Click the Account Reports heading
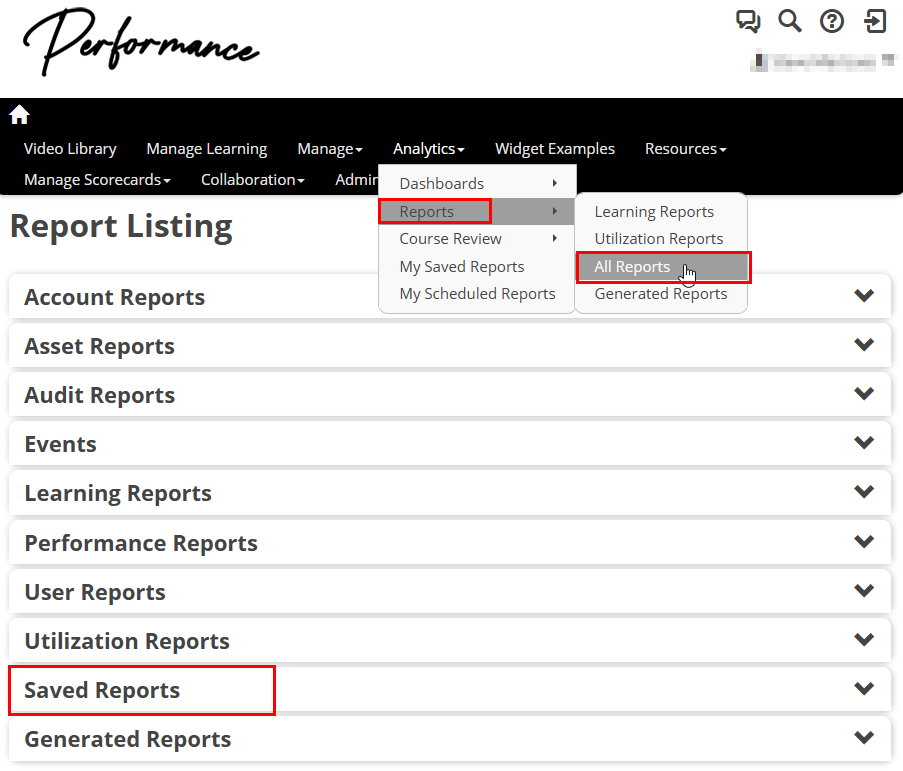The width and height of the screenshot is (903, 771). tap(115, 297)
